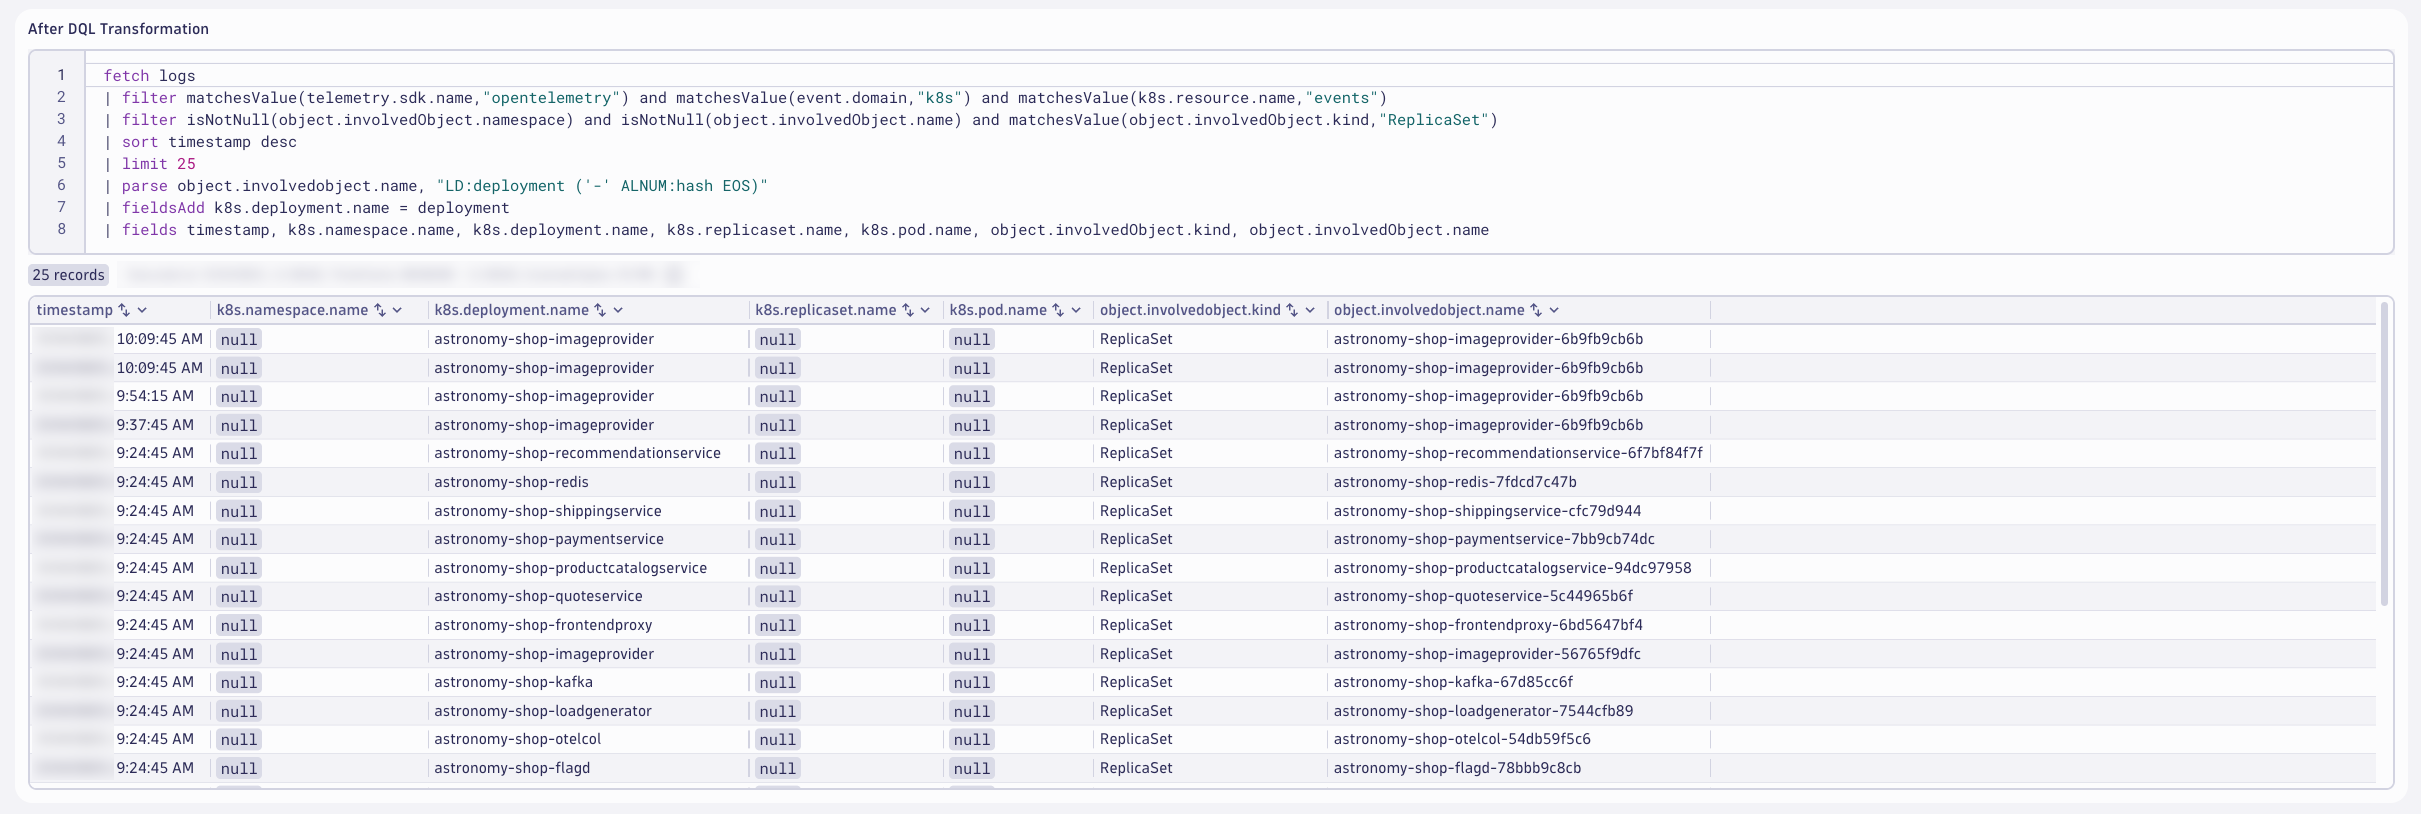The width and height of the screenshot is (2421, 814).
Task: Sort by object.involvedobject.kind column icon
Action: 1292,310
